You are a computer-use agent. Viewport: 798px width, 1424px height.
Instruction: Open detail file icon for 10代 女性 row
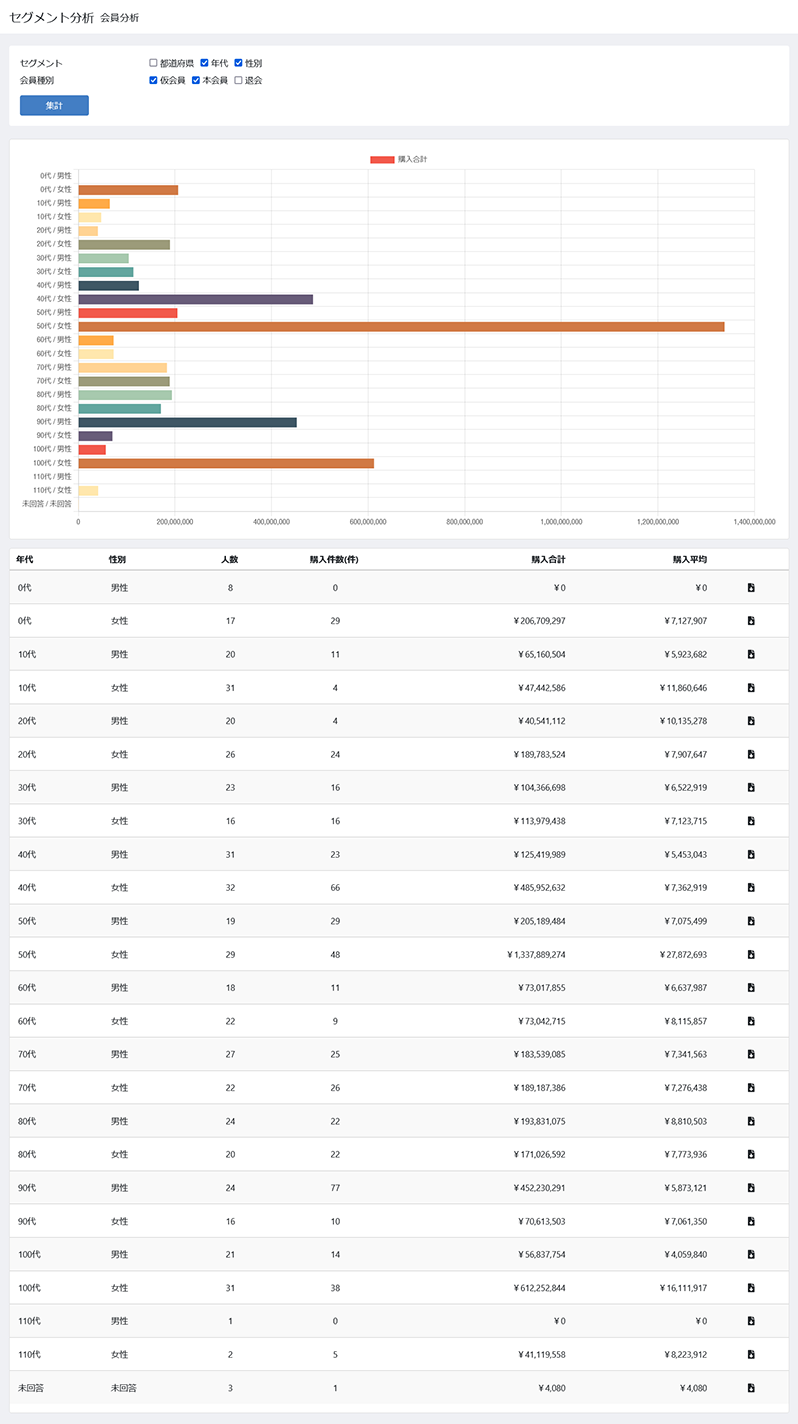[x=751, y=688]
